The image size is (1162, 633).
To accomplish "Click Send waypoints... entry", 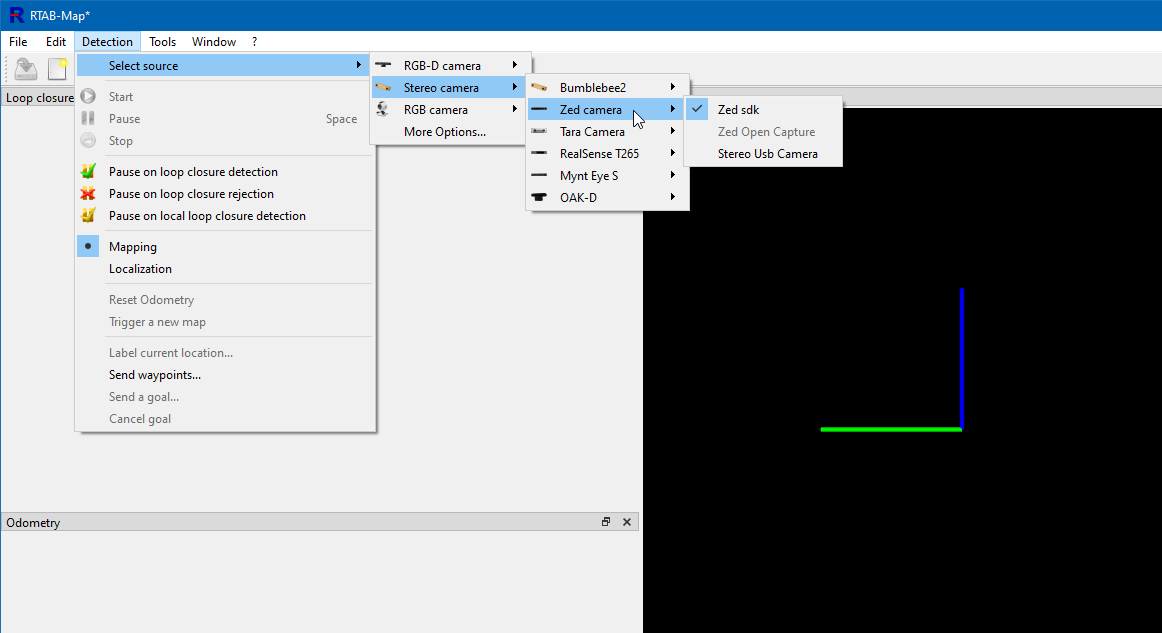I will [155, 375].
